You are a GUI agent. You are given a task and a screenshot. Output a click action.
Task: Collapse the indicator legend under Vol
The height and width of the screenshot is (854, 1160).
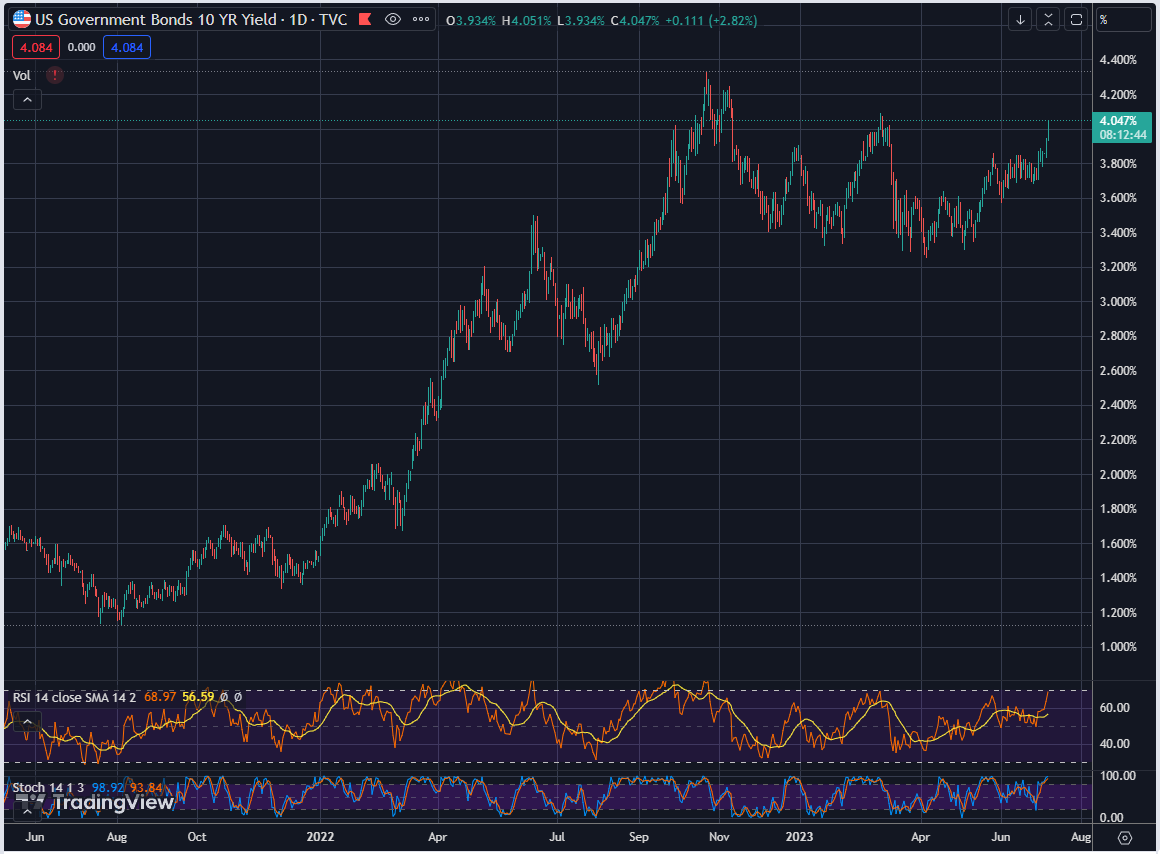coord(27,99)
